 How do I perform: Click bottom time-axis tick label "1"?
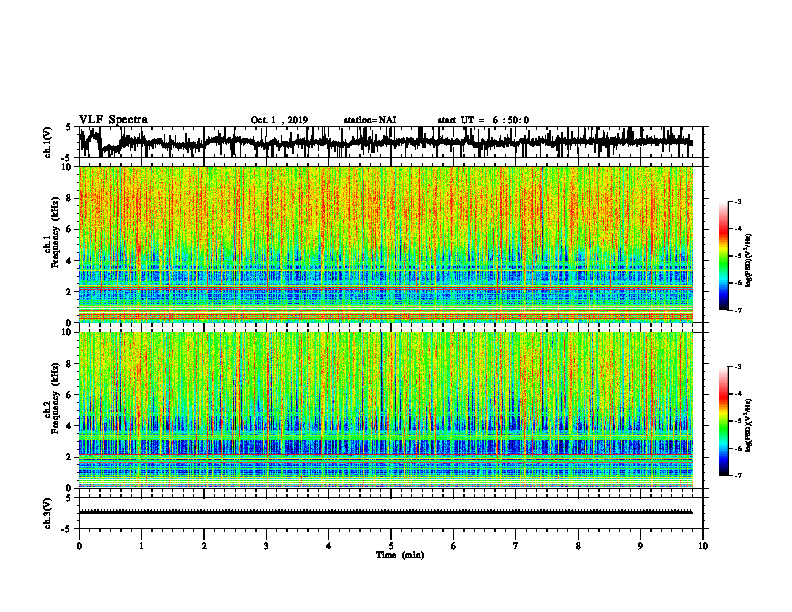click(141, 546)
